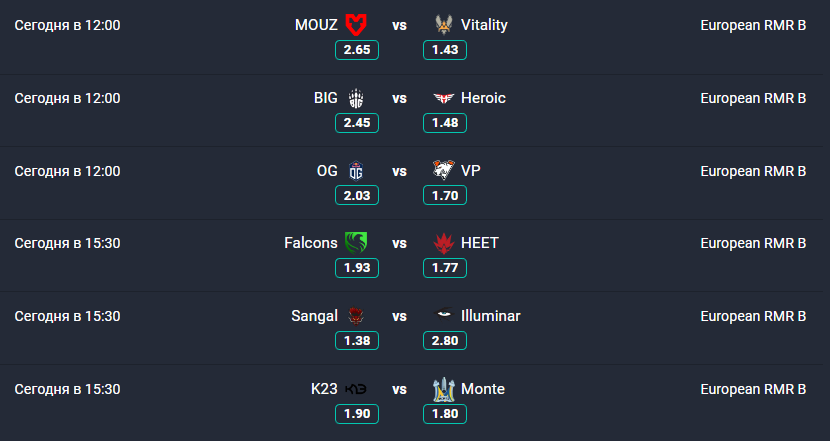Select the 1.43 odds for Vitality
Viewport: 830px width, 441px height.
click(x=445, y=50)
